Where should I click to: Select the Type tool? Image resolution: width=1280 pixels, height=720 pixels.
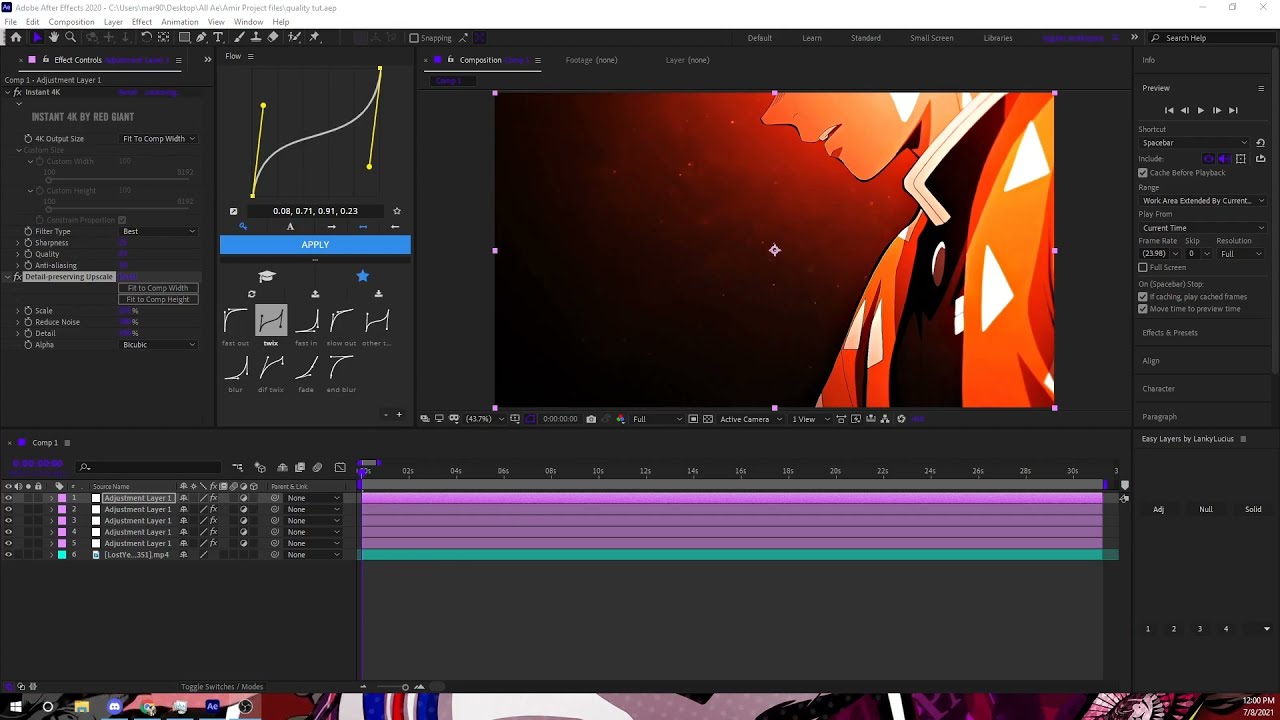(218, 37)
